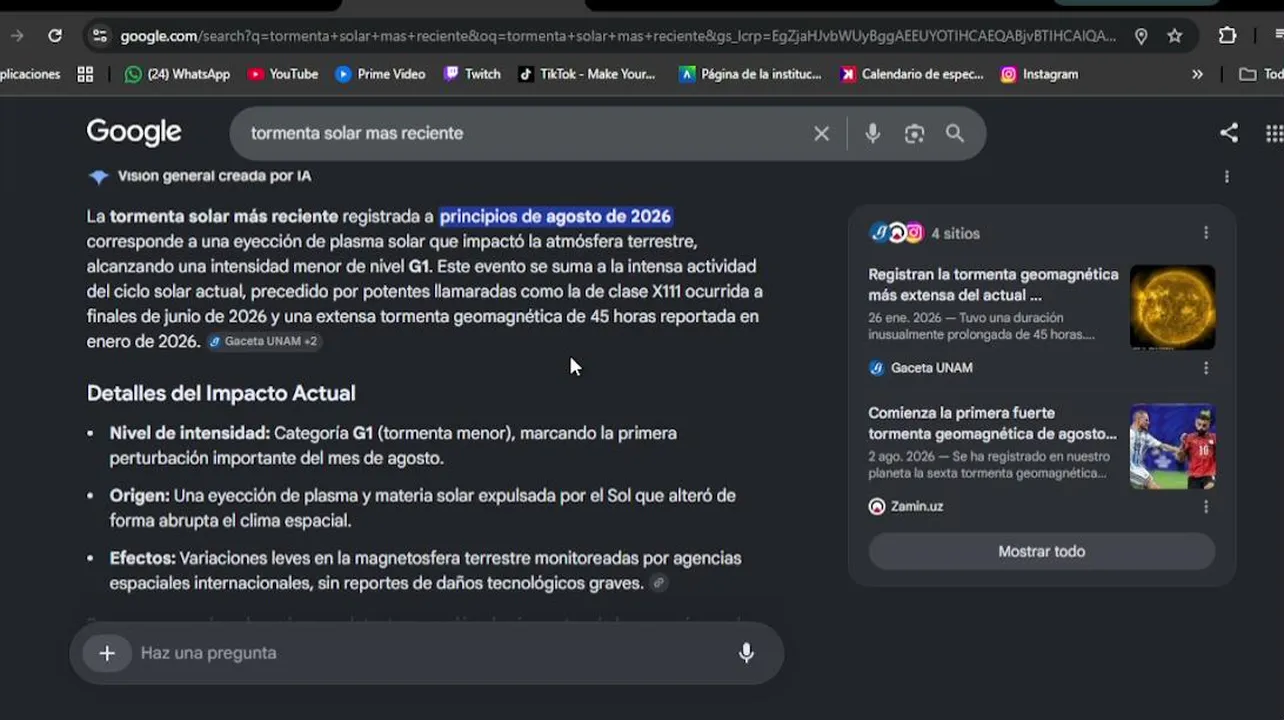Open the soccer thumbnail of Zamin.uz article
Screen dimensions: 1284x720
pyautogui.click(x=1172, y=446)
